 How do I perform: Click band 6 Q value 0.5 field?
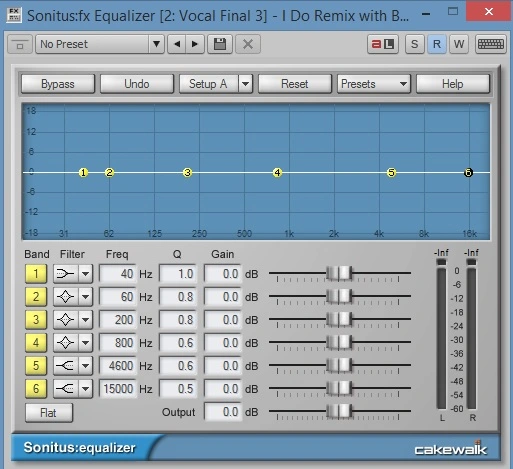click(x=178, y=389)
